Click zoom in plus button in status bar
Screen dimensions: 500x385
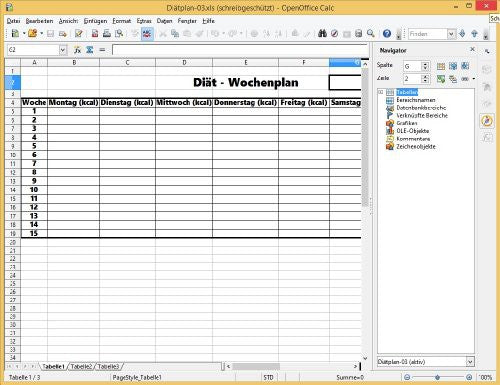[x=469, y=377]
